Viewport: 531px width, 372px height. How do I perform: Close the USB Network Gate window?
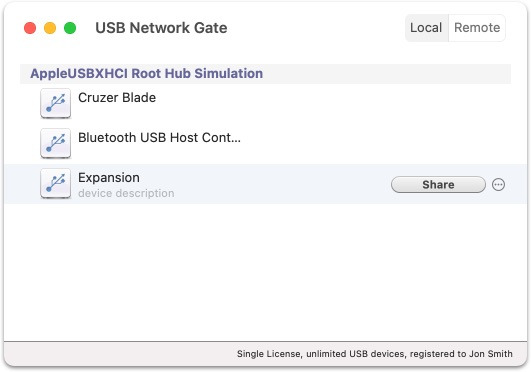pyautogui.click(x=30, y=28)
